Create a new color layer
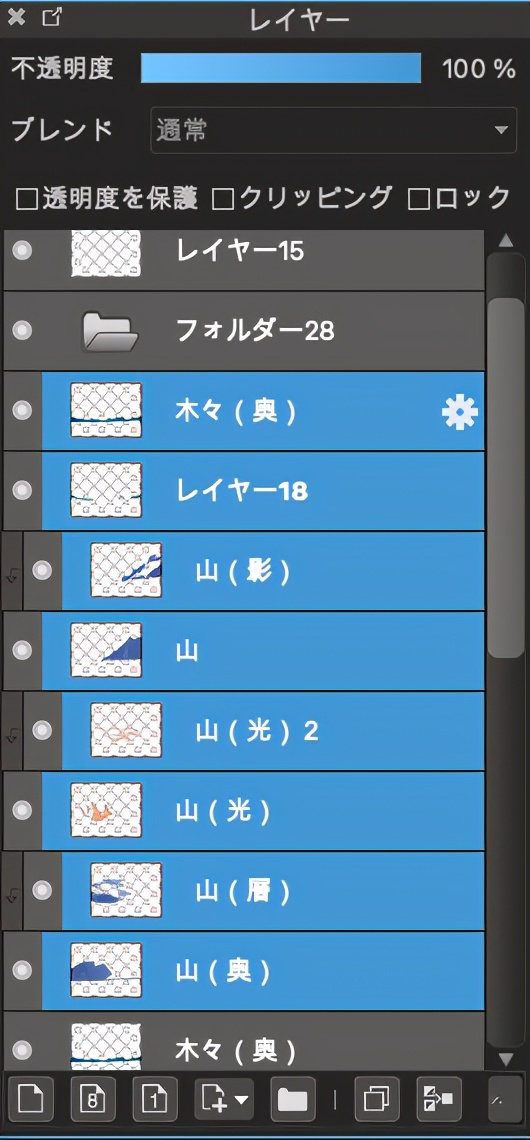Screen dimensions: 530x1140 (29, 1099)
